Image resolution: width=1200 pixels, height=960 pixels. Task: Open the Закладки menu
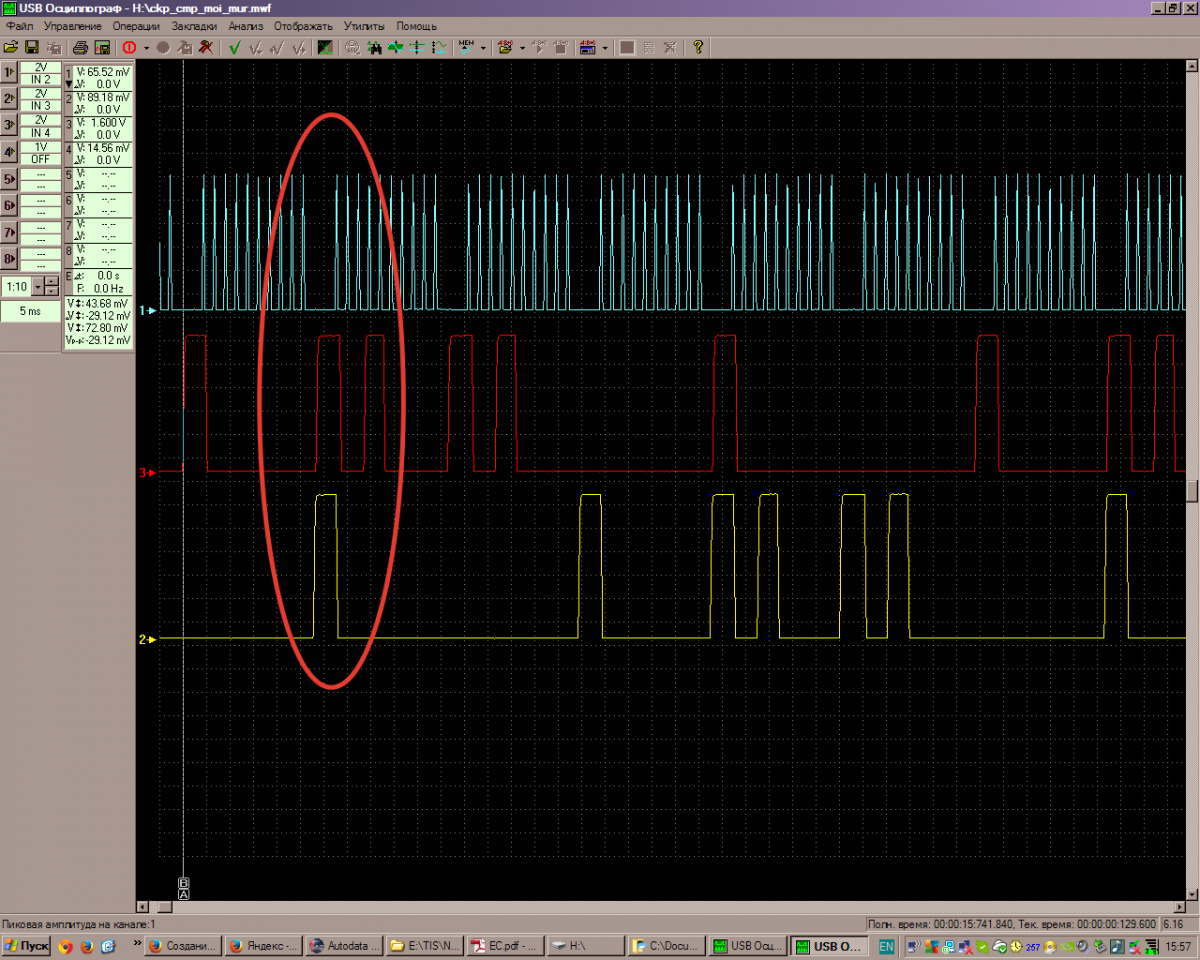coord(194,25)
